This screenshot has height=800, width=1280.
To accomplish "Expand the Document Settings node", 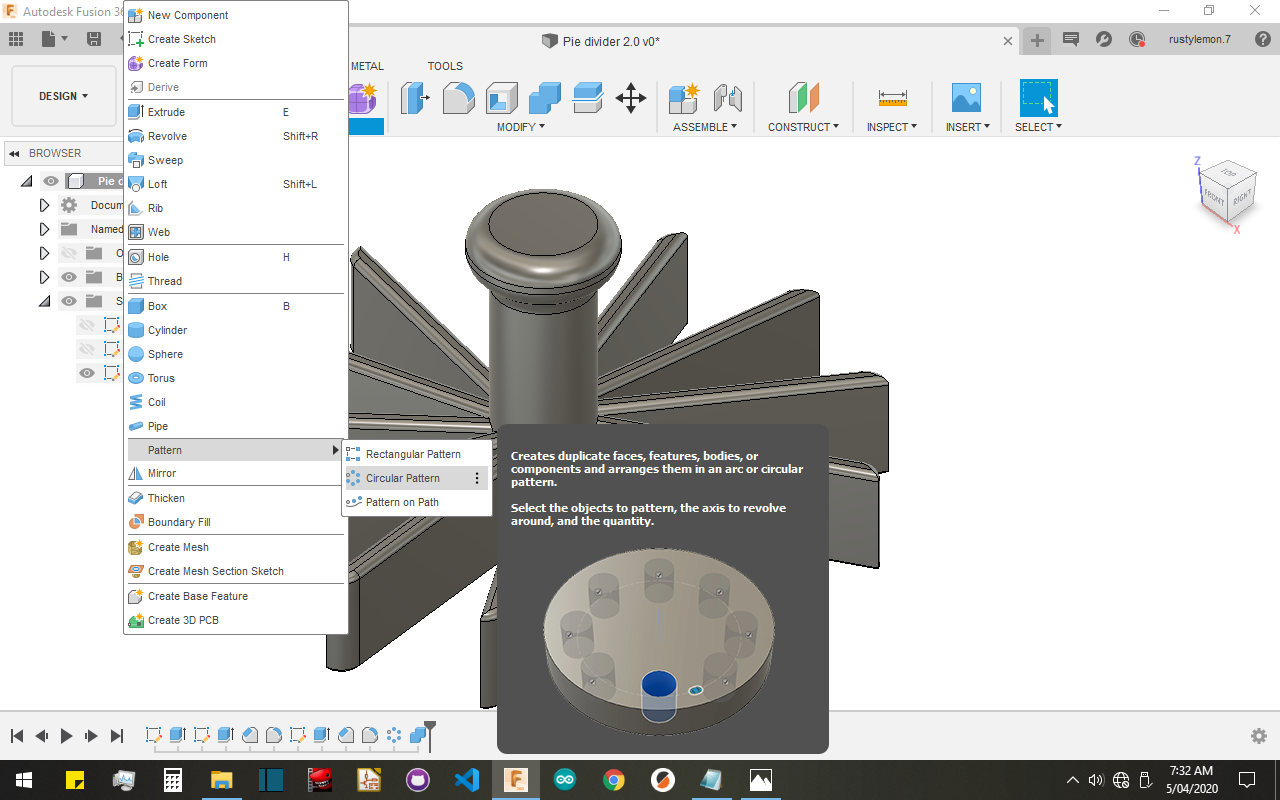I will pos(44,205).
